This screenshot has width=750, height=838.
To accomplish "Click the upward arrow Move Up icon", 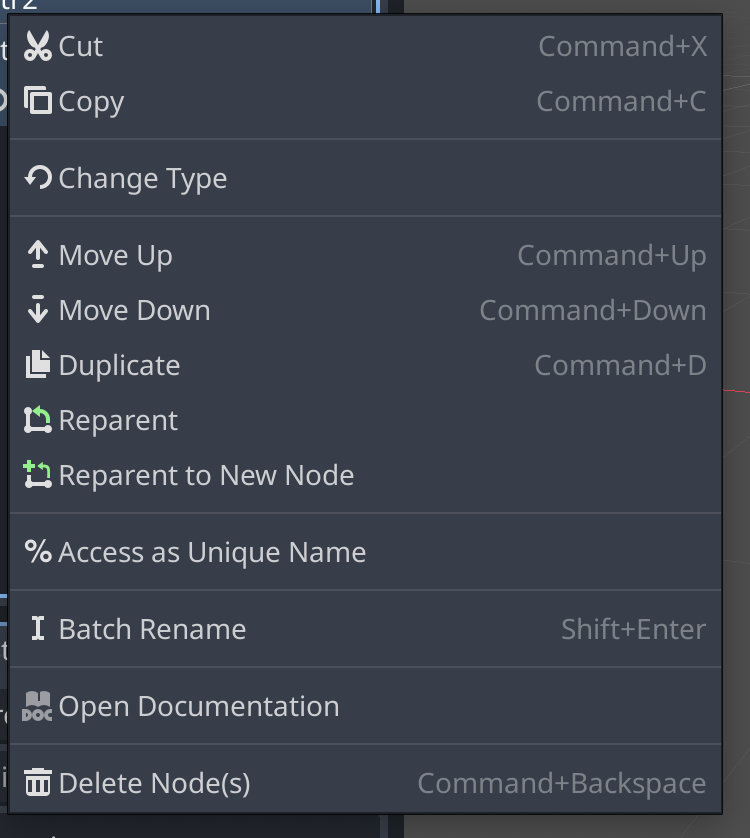I will 37,255.
